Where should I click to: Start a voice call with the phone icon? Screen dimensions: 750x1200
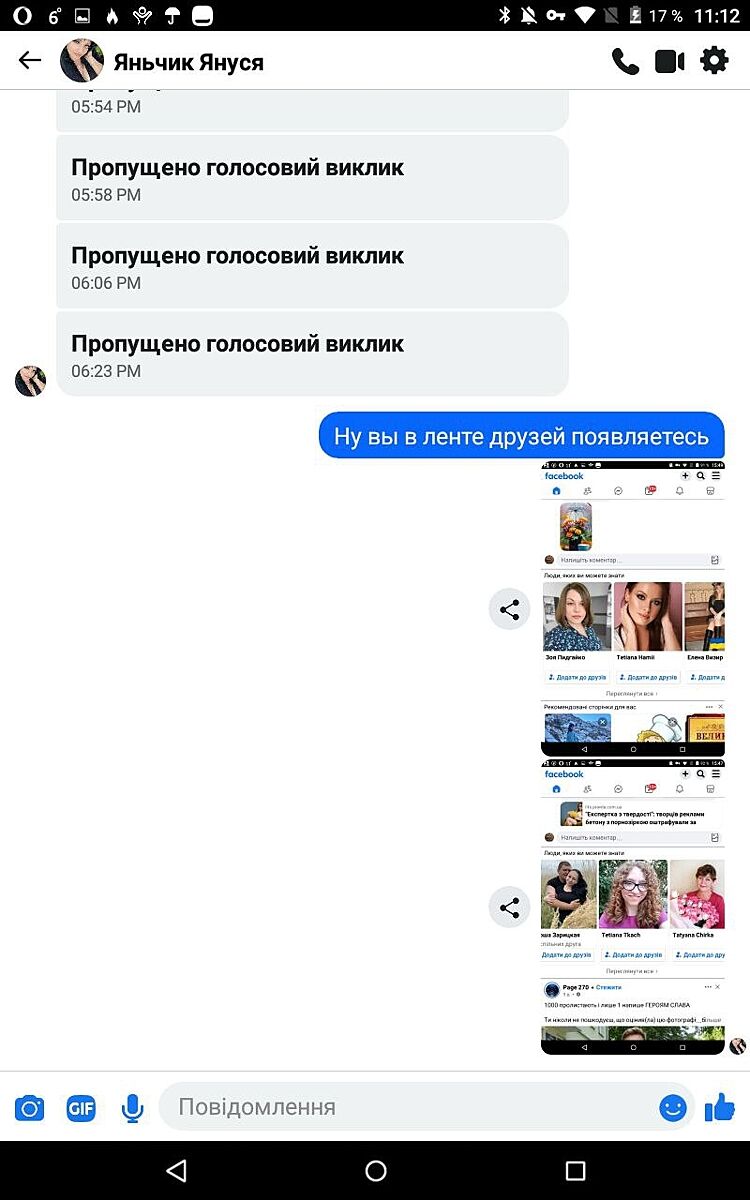click(x=625, y=61)
